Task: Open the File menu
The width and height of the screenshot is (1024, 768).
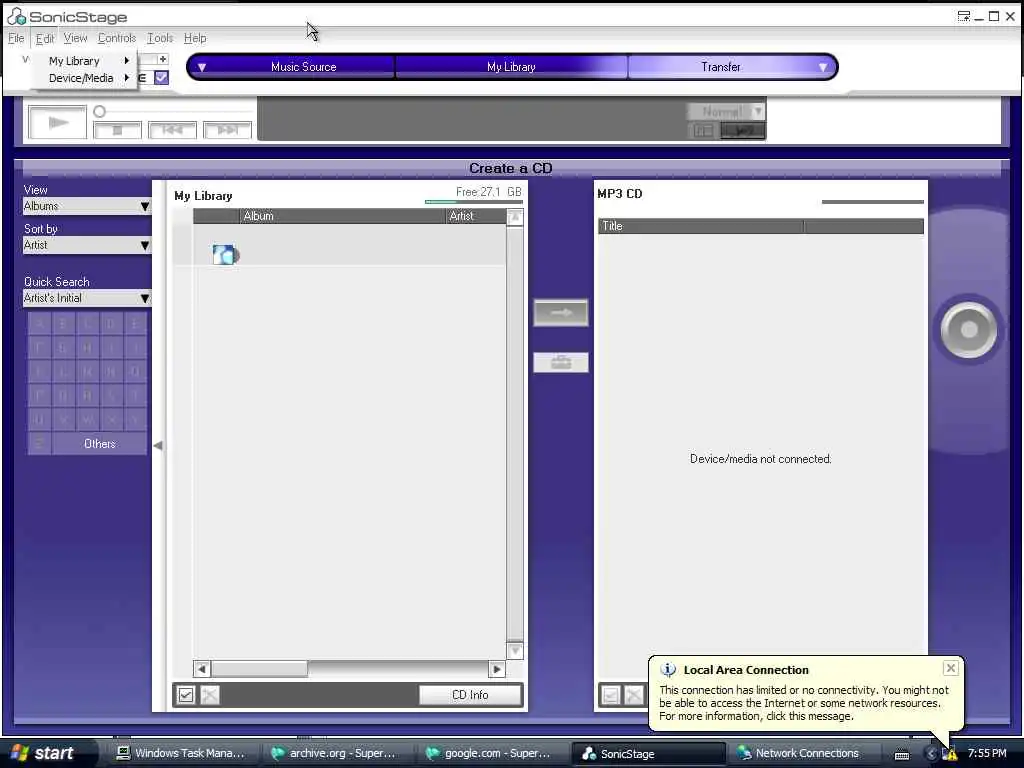Action: (x=16, y=39)
